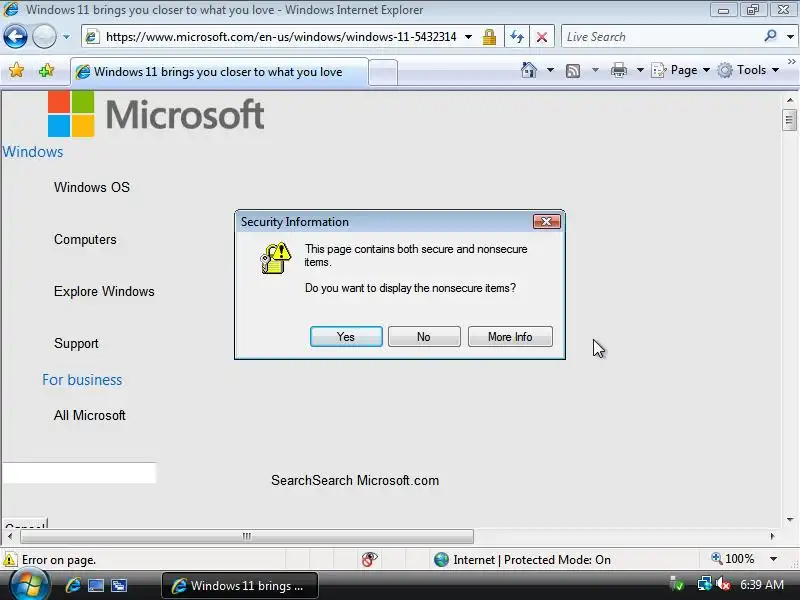Expand the Print options dropdown arrow
This screenshot has height=600, width=800.
tap(640, 70)
